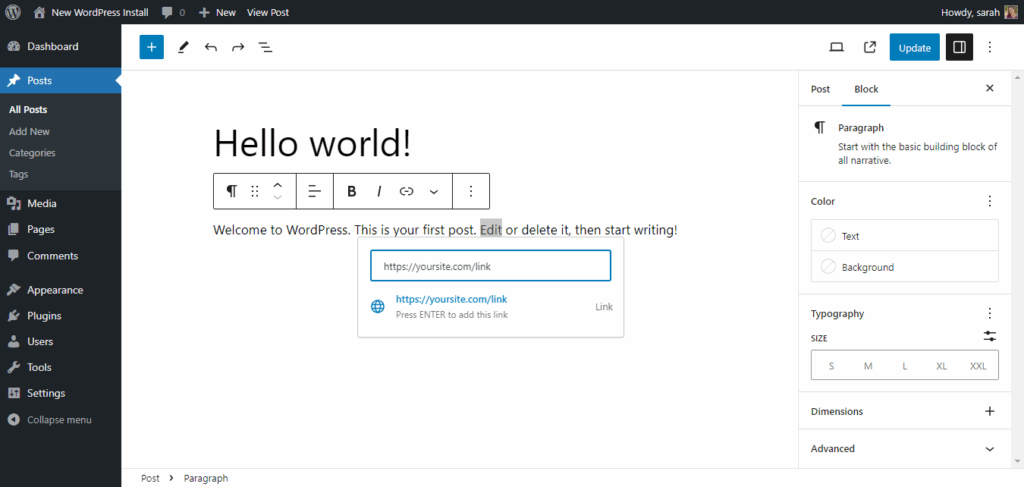Select font size XXL
The image size is (1024, 487).
click(x=978, y=366)
